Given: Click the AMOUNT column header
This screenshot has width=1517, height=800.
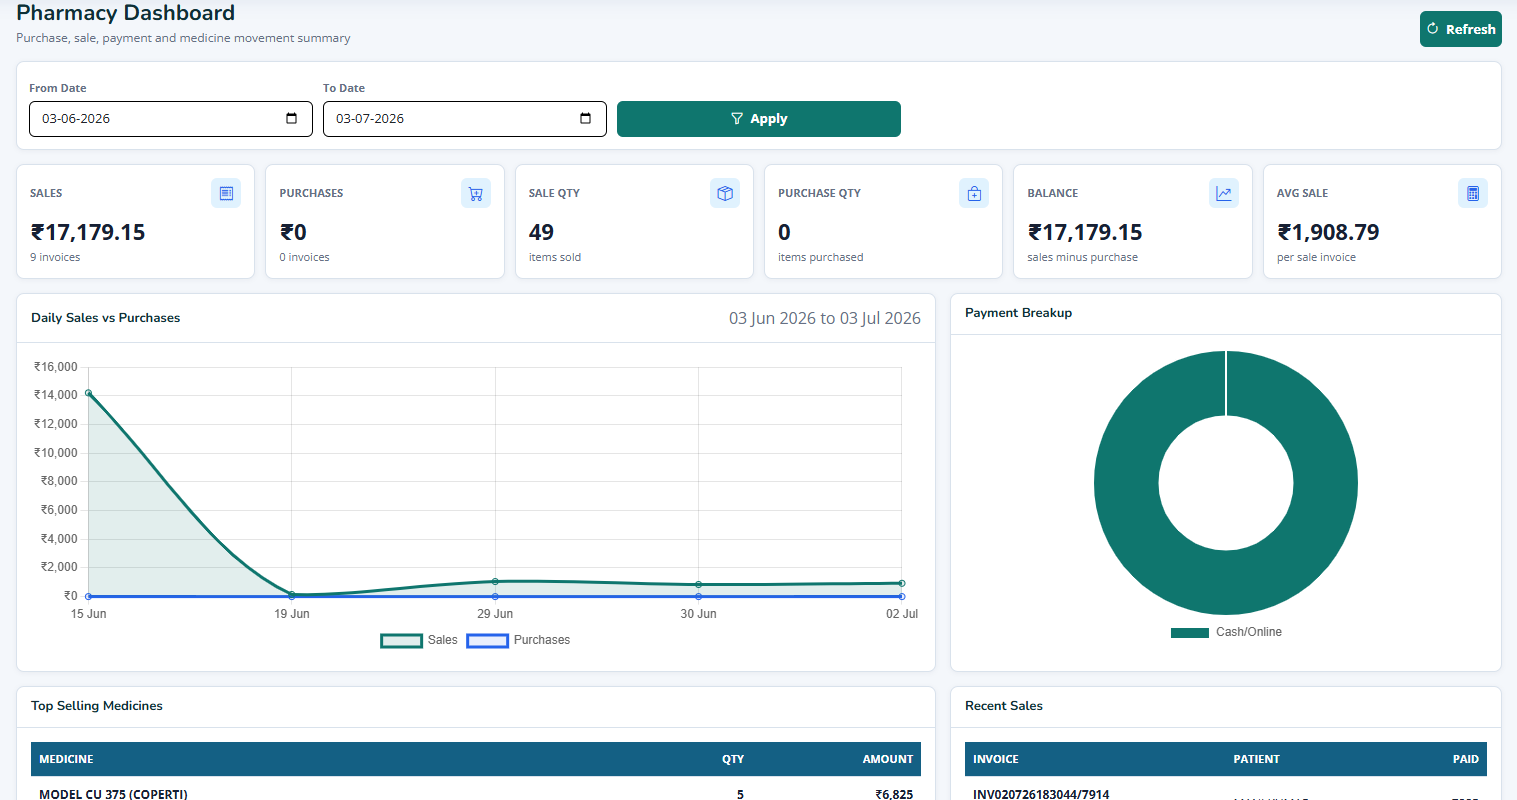Looking at the screenshot, I should (x=888, y=759).
